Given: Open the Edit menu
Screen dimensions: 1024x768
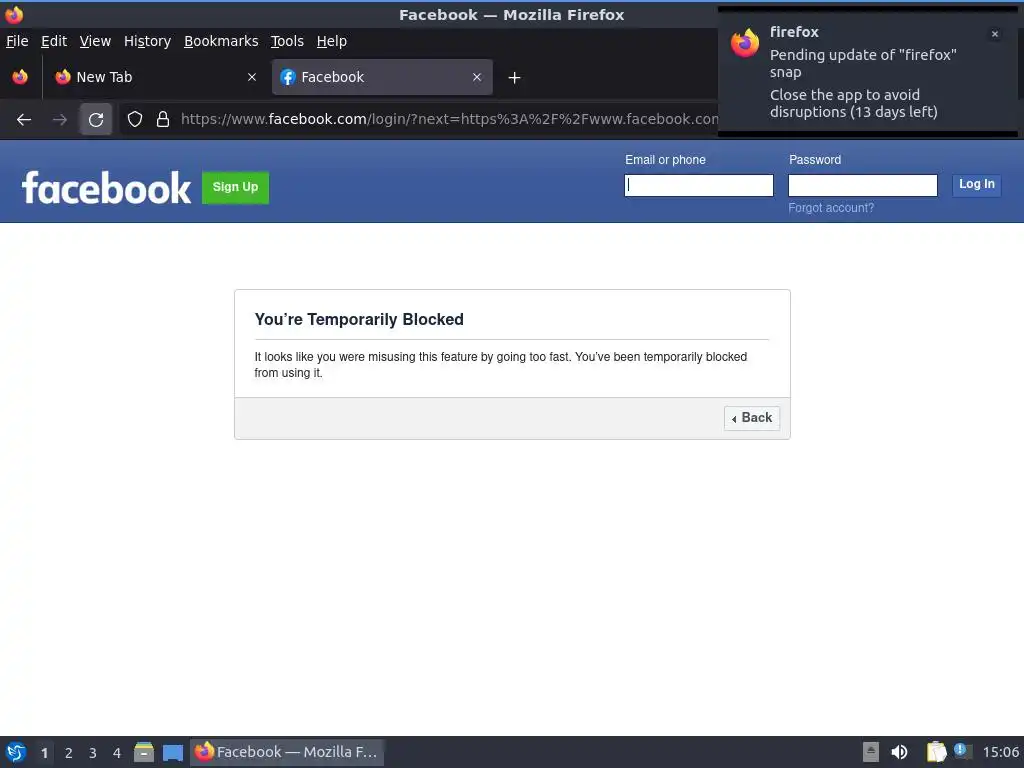Looking at the screenshot, I should tap(54, 41).
